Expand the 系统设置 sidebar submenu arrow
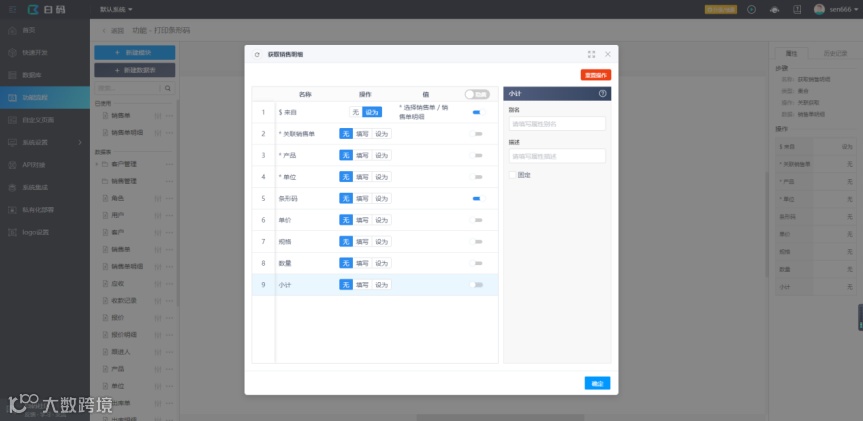863x421 pixels. (80, 142)
